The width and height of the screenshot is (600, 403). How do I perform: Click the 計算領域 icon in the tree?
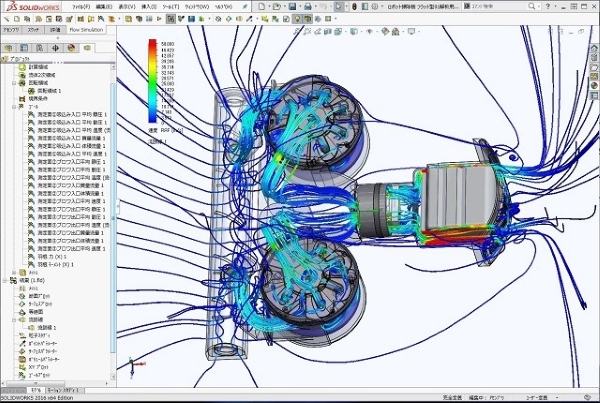point(23,67)
